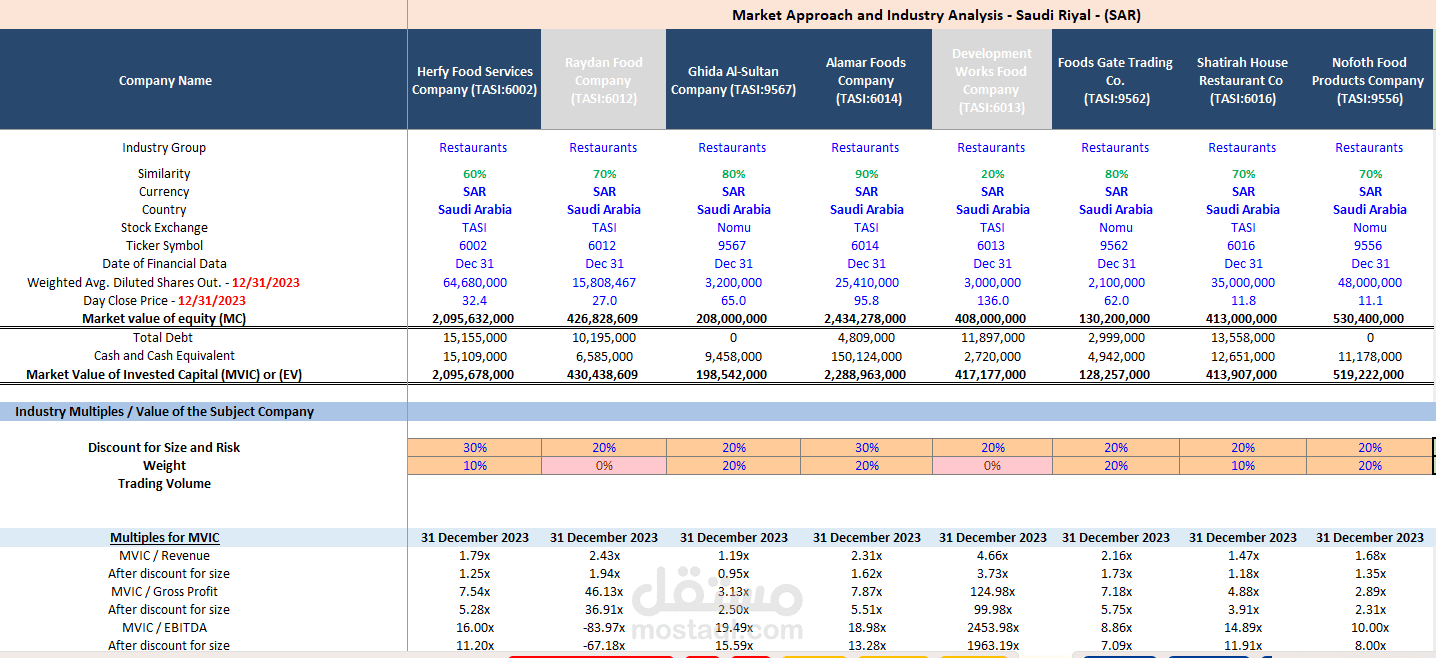The width and height of the screenshot is (1436, 658).
Task: Select Nofoth after-discount revenue multiple 1.35x
Action: click(x=1368, y=574)
